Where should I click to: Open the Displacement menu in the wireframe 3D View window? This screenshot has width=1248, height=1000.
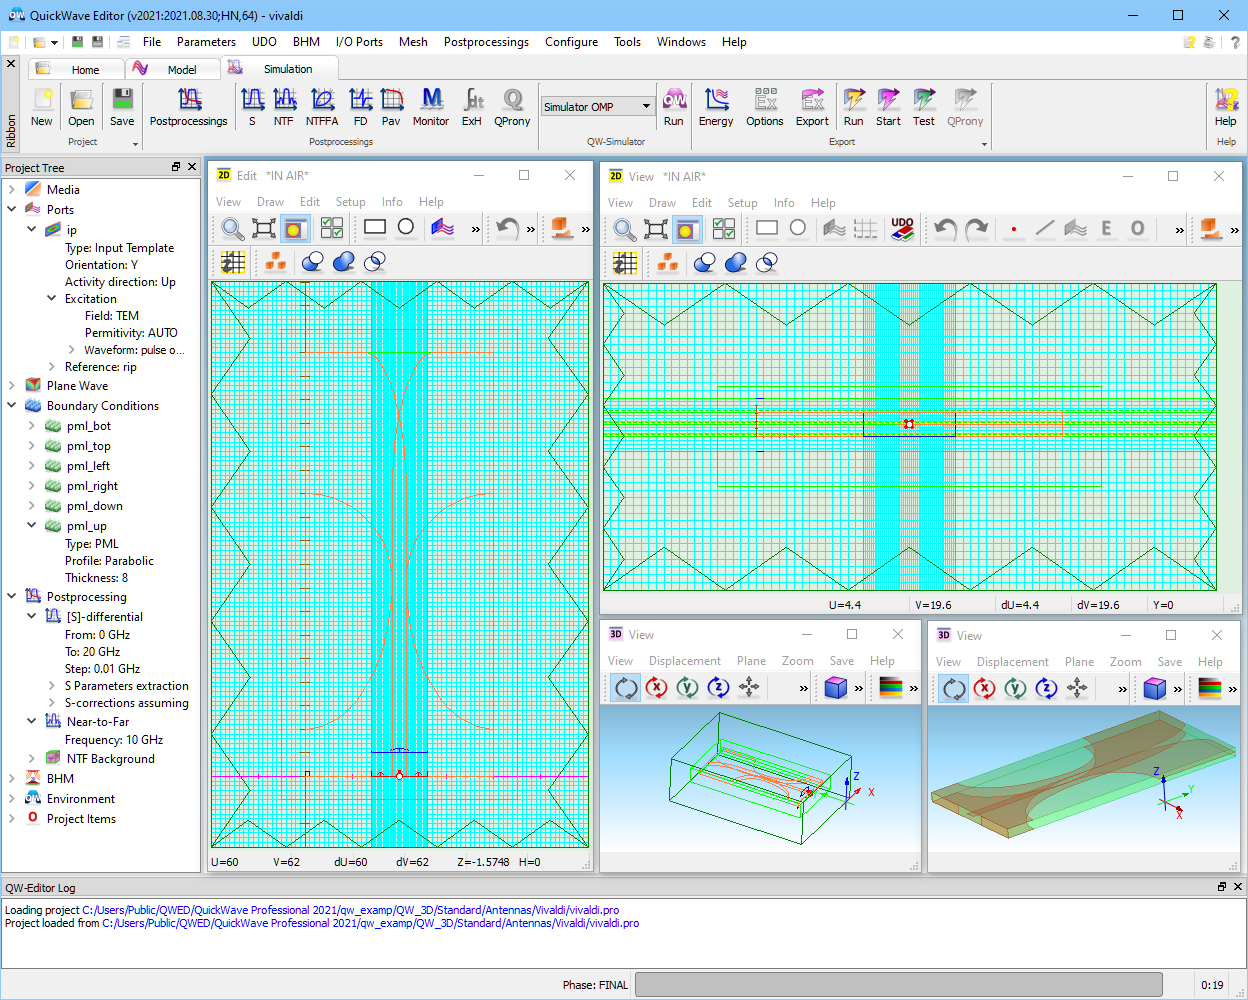(685, 661)
